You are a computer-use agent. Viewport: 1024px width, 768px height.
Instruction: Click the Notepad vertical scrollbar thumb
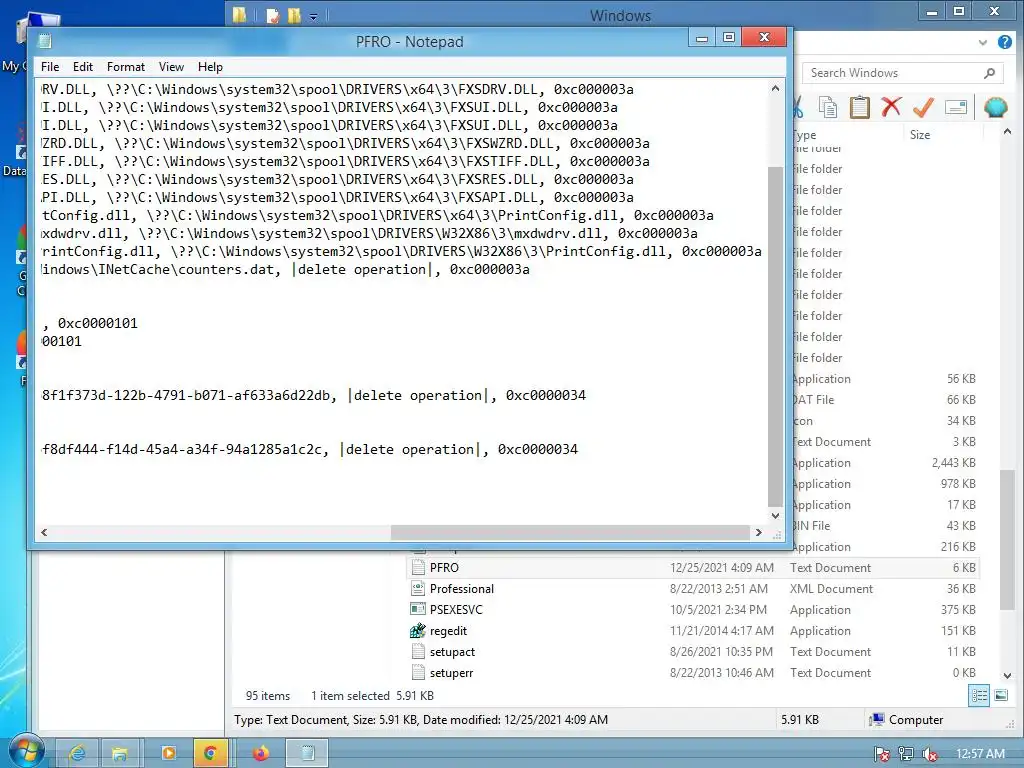pyautogui.click(x=775, y=336)
